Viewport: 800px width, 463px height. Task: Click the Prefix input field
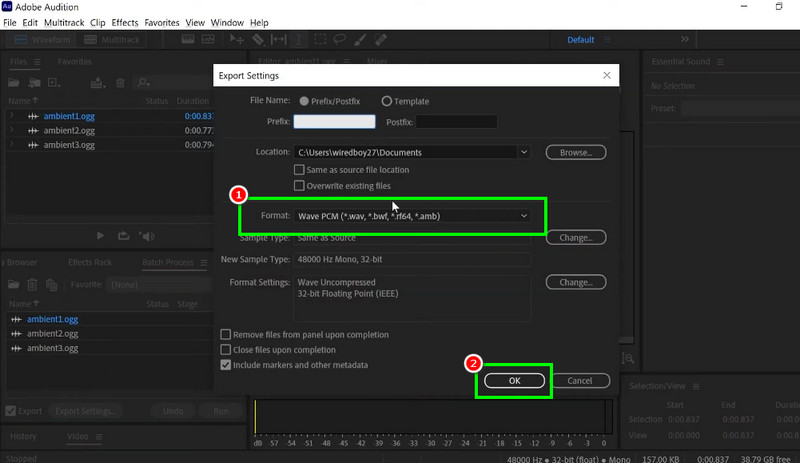pyautogui.click(x=334, y=121)
